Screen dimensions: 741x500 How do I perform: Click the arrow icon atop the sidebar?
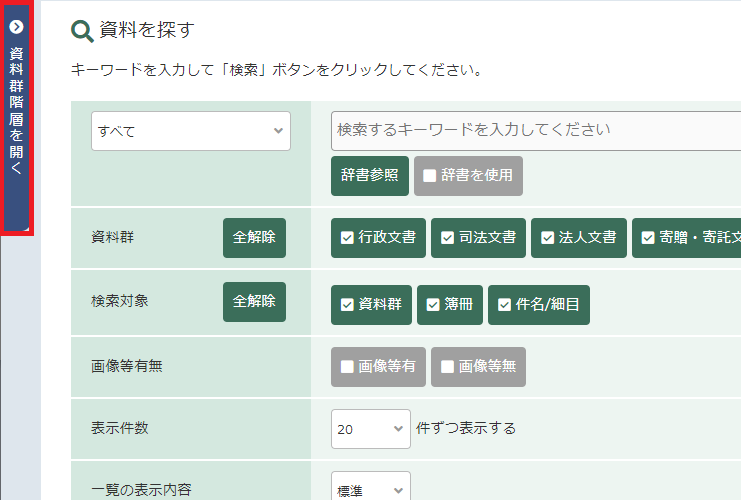click(x=16, y=27)
